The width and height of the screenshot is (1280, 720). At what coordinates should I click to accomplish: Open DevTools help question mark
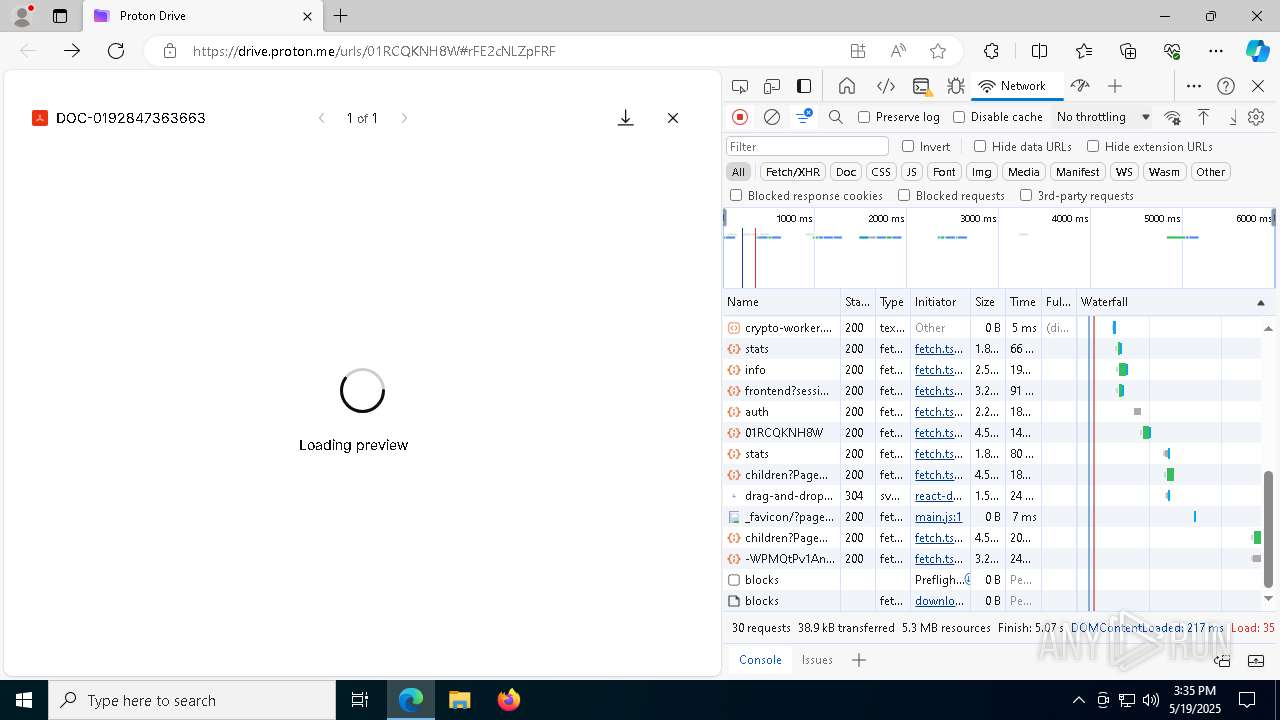(x=1226, y=86)
